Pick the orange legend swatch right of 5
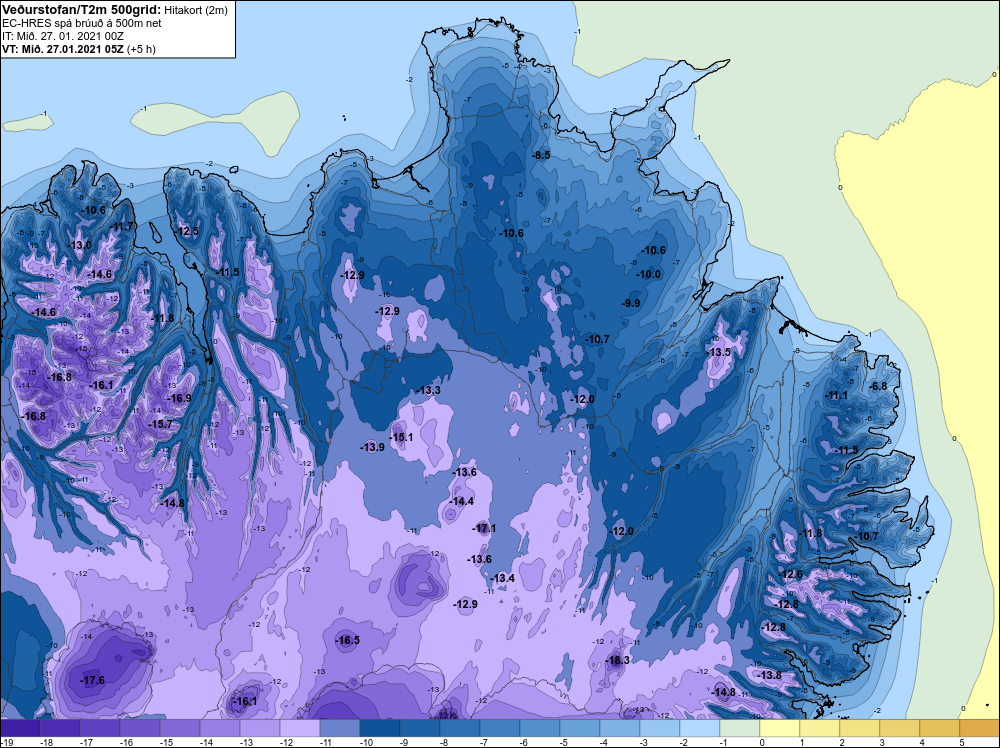1000x748 pixels. click(980, 728)
